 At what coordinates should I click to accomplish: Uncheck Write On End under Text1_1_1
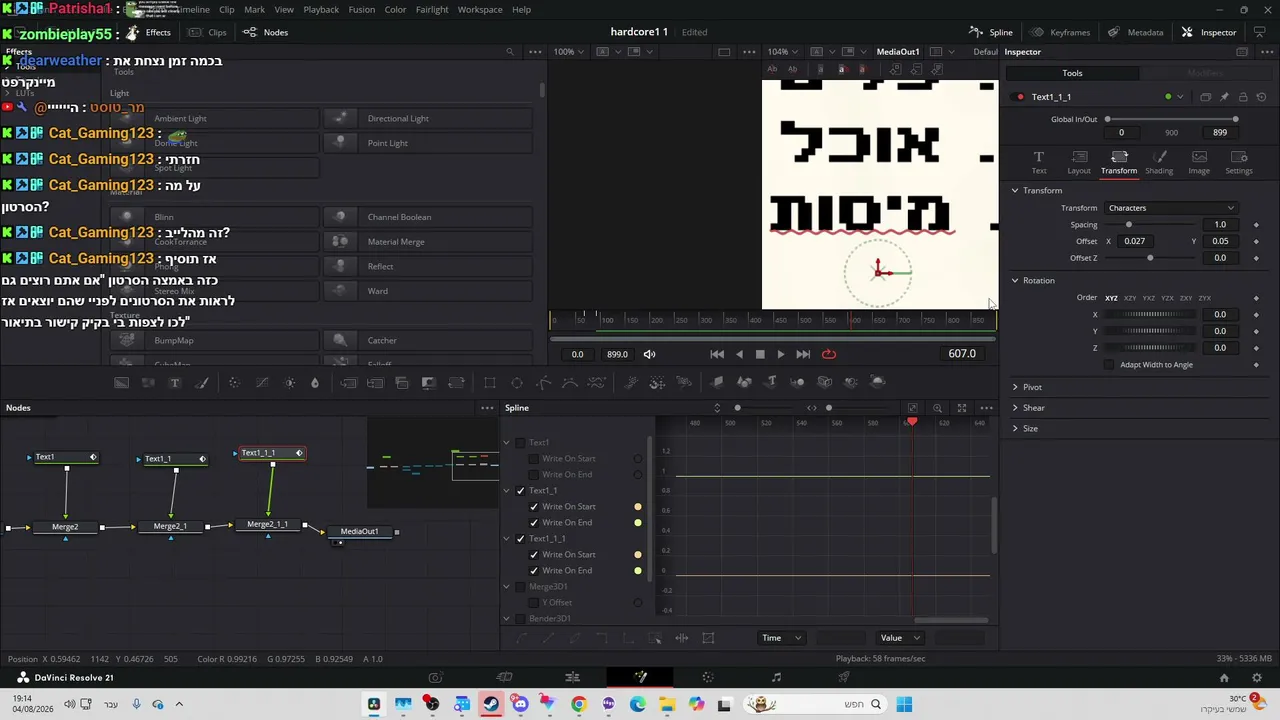[534, 571]
